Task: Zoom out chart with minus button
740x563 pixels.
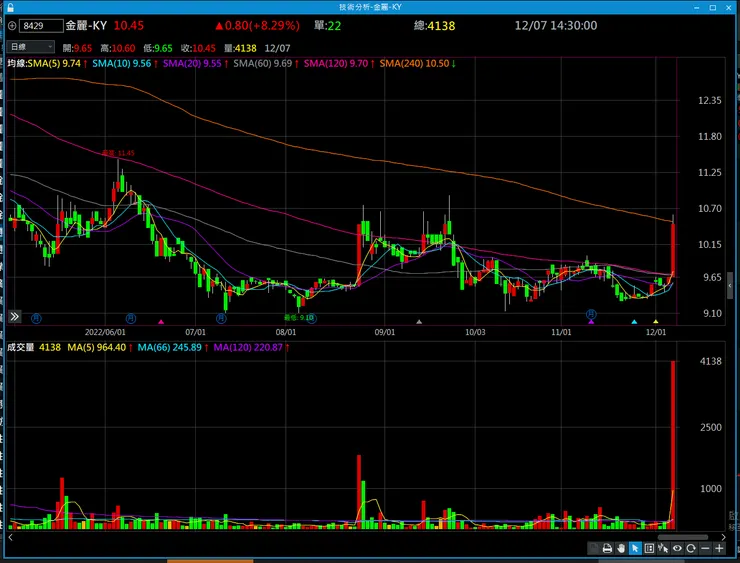Action: 705,548
